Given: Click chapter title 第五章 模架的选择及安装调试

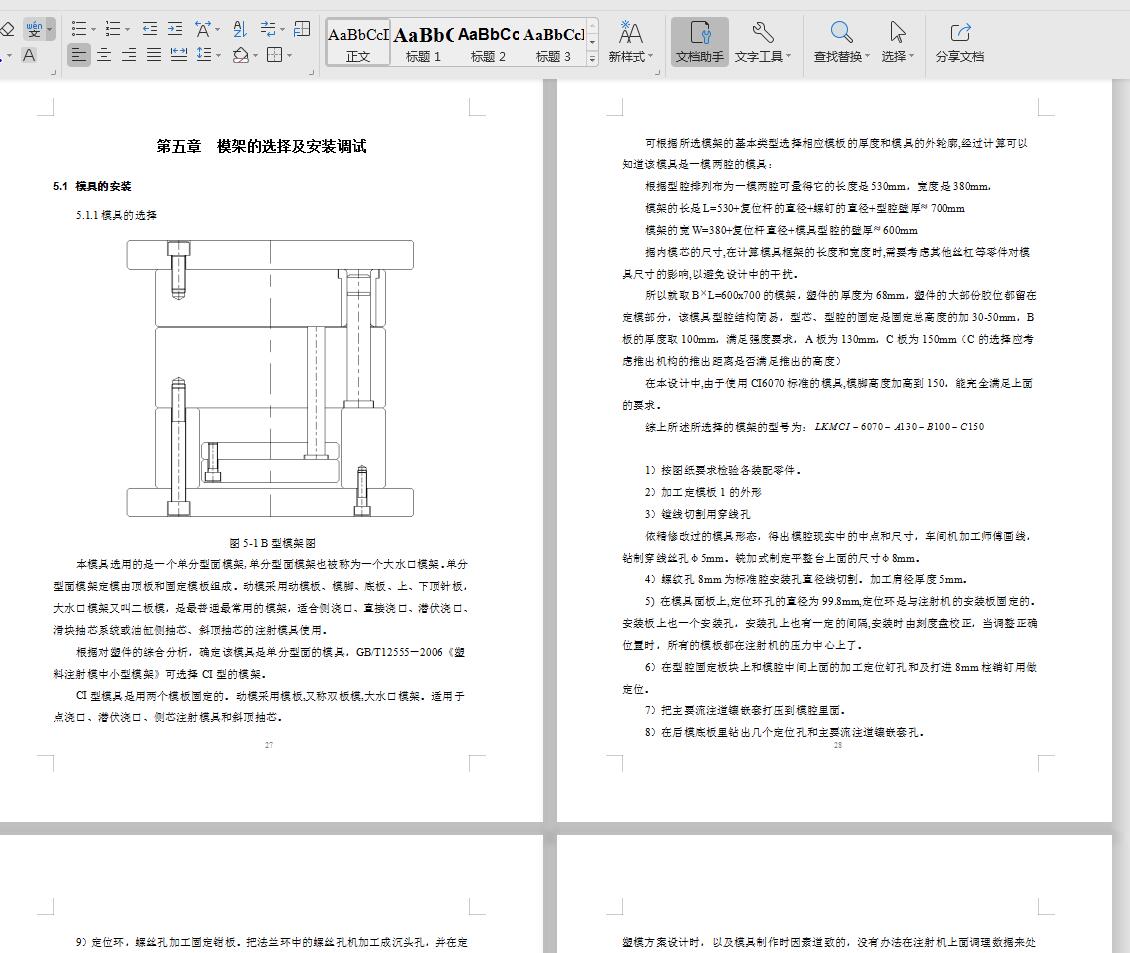Looking at the screenshot, I should [x=262, y=146].
